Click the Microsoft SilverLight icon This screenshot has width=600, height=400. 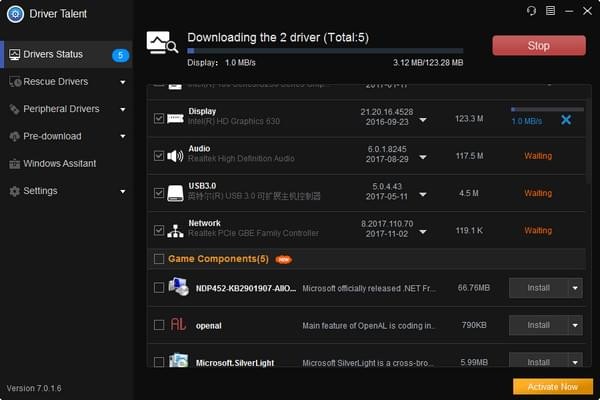click(179, 361)
